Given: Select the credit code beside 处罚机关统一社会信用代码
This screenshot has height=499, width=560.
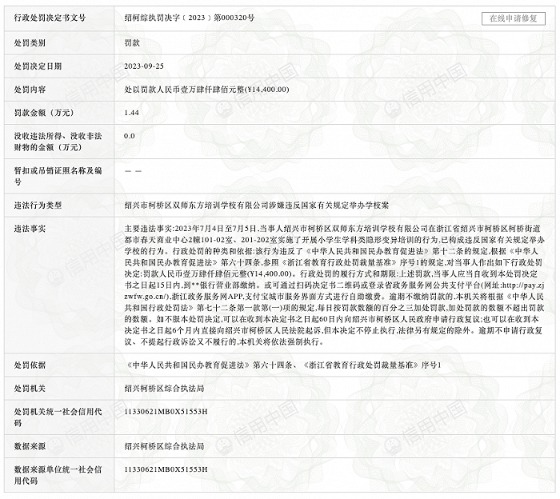Looking at the screenshot, I should pos(166,411).
